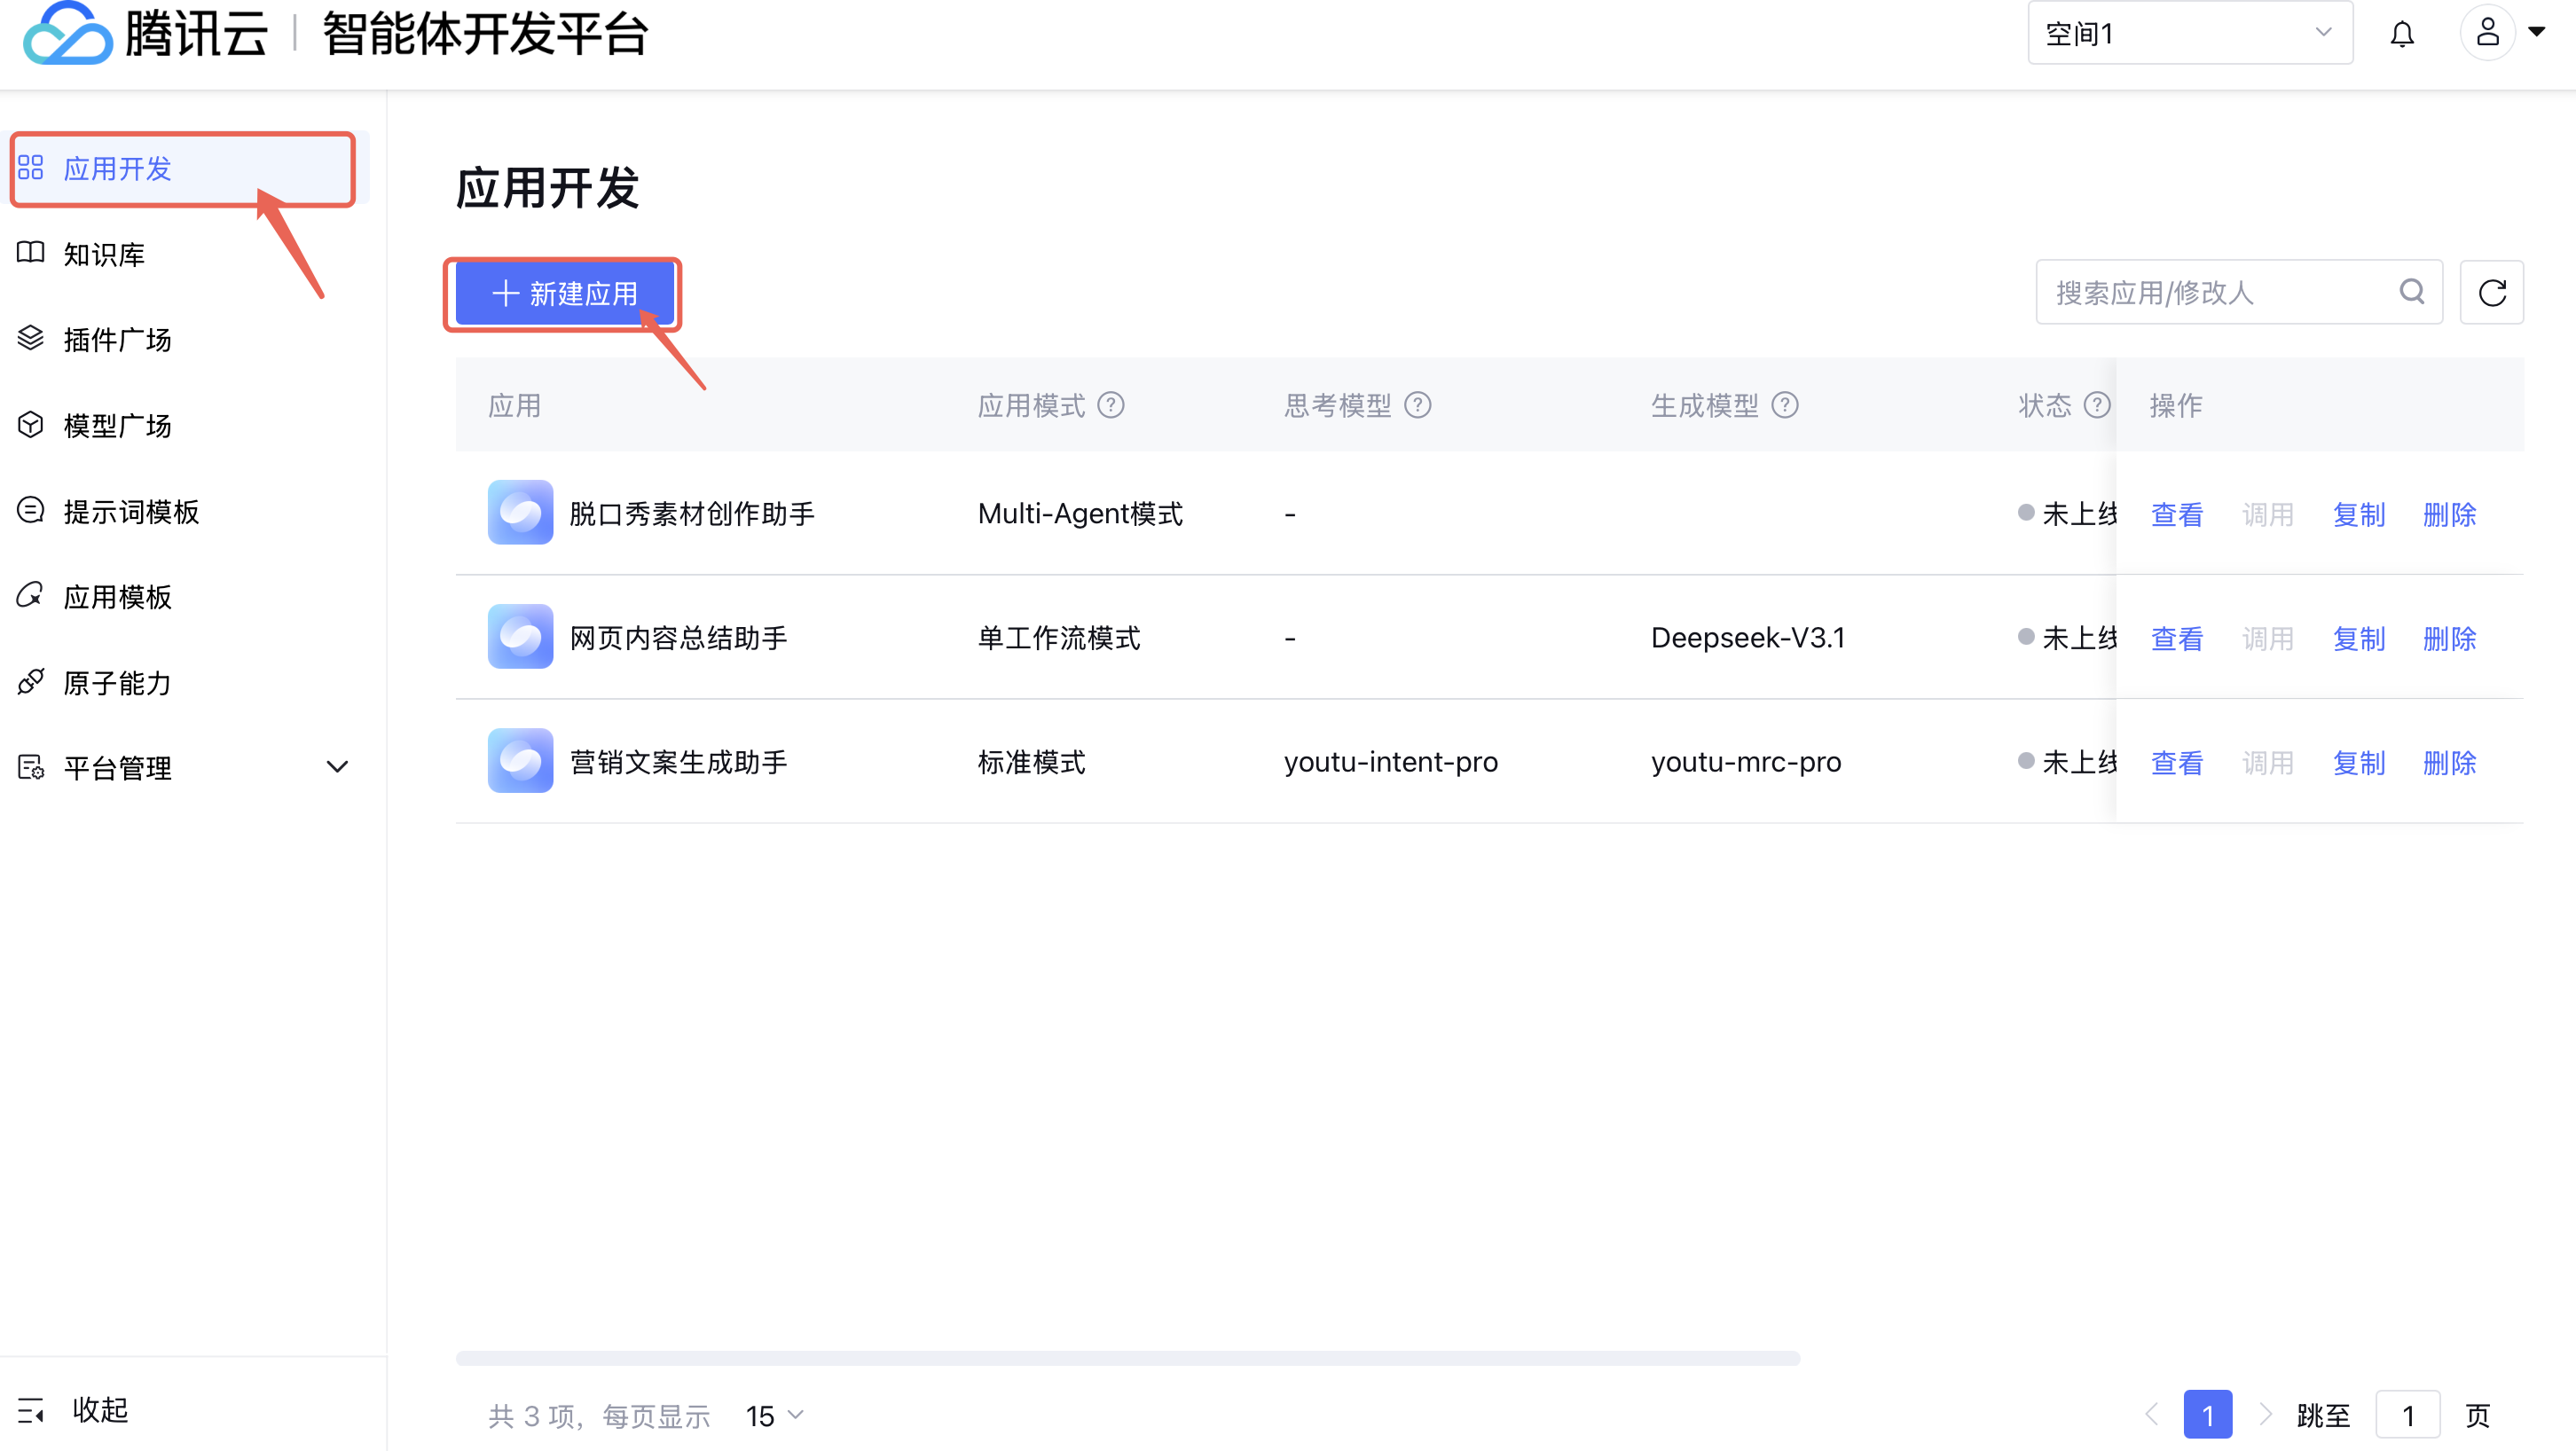The height and width of the screenshot is (1451, 2576).
Task: Click 删除 for 营销文案生成助手
Action: (2449, 762)
